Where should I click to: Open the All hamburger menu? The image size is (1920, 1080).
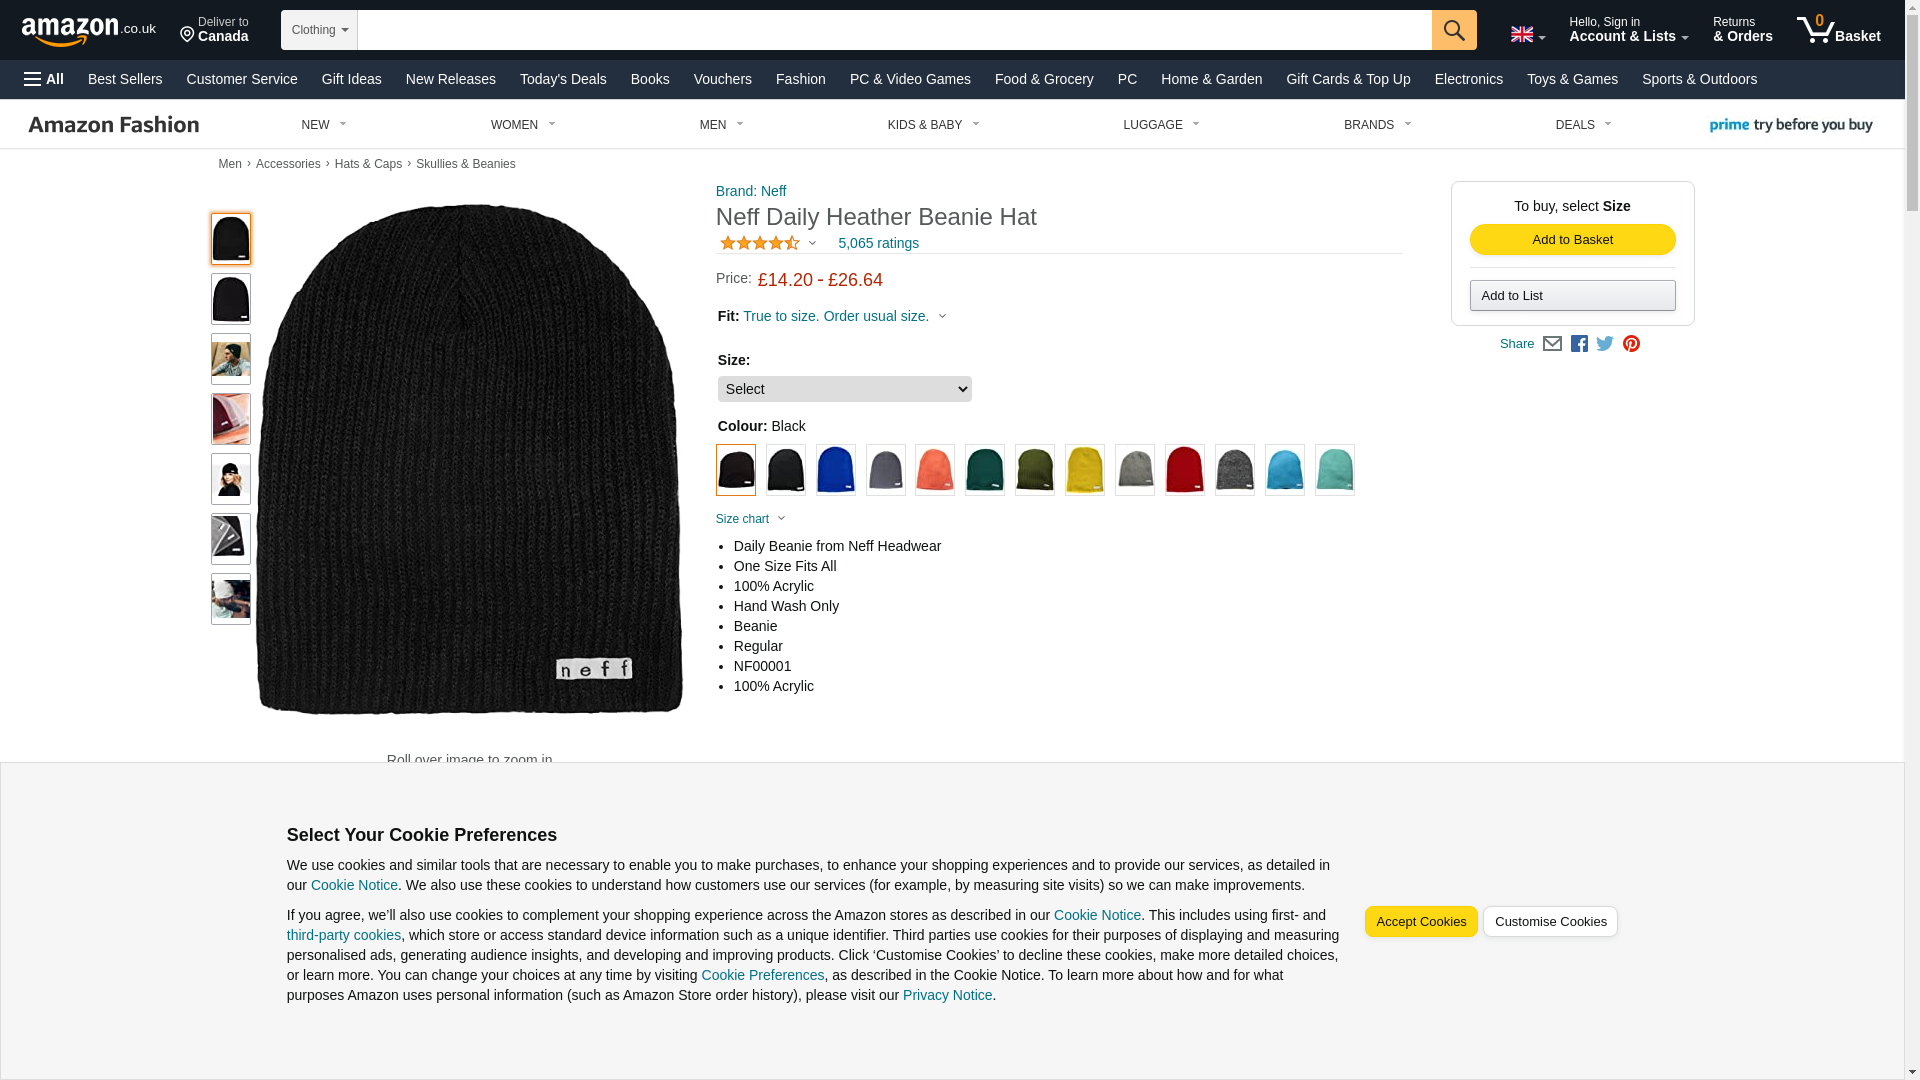(44, 79)
